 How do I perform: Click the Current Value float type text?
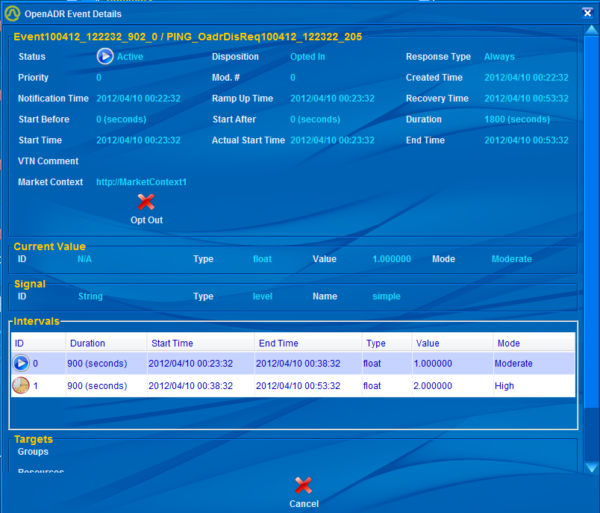tap(262, 259)
